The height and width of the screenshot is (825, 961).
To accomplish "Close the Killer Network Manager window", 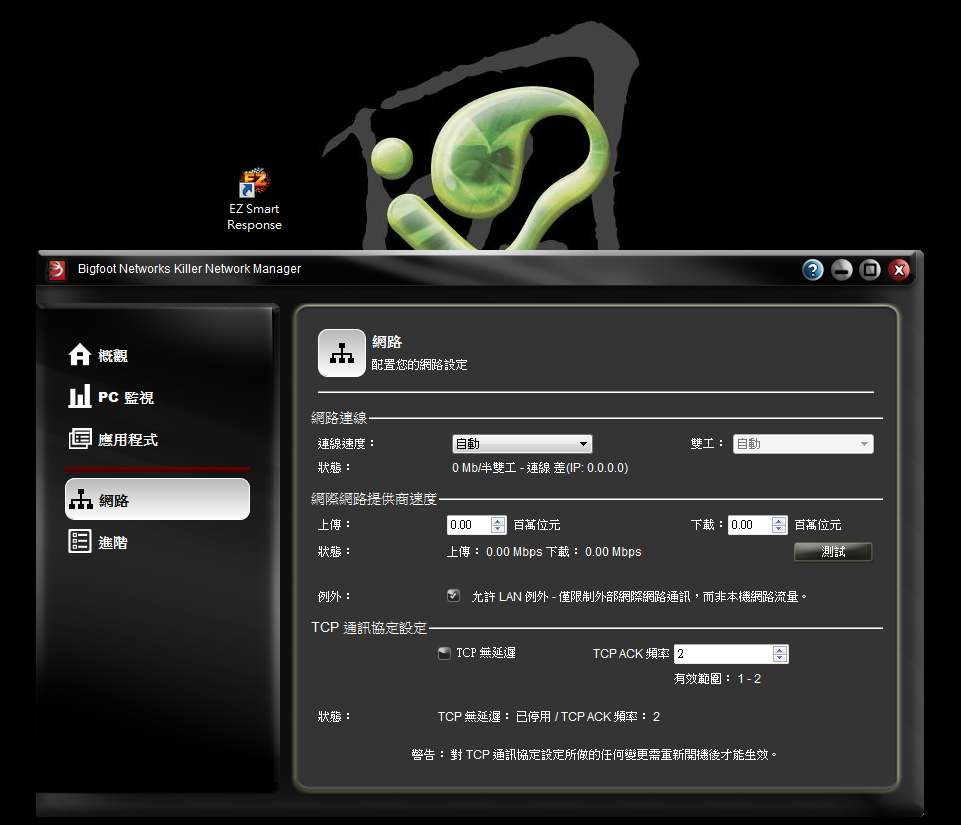I will click(898, 270).
